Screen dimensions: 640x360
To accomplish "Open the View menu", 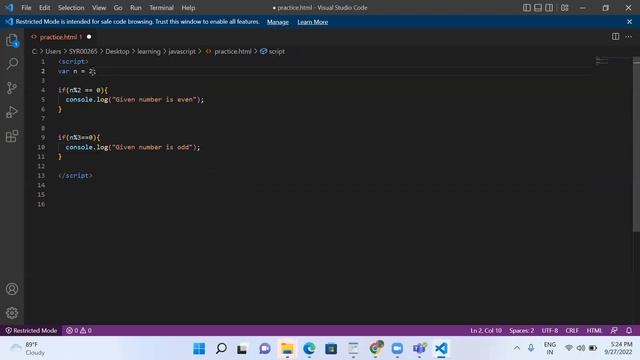I will point(99,8).
